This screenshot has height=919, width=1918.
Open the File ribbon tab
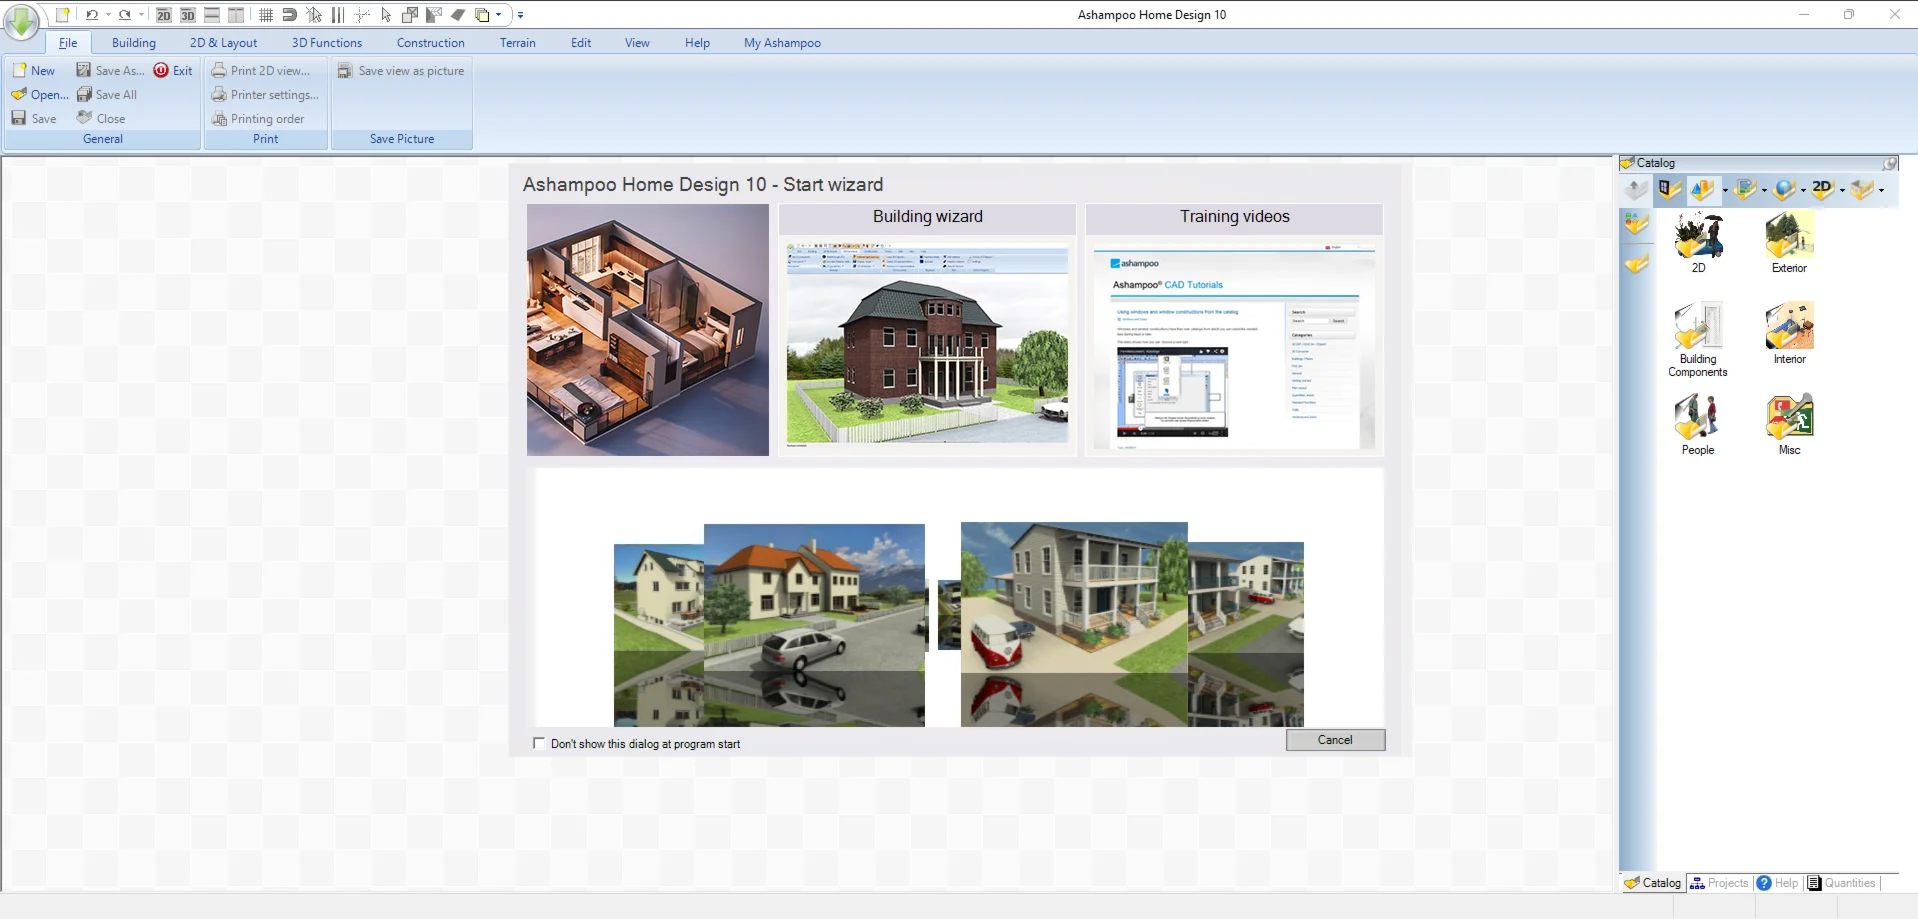pyautogui.click(x=68, y=43)
